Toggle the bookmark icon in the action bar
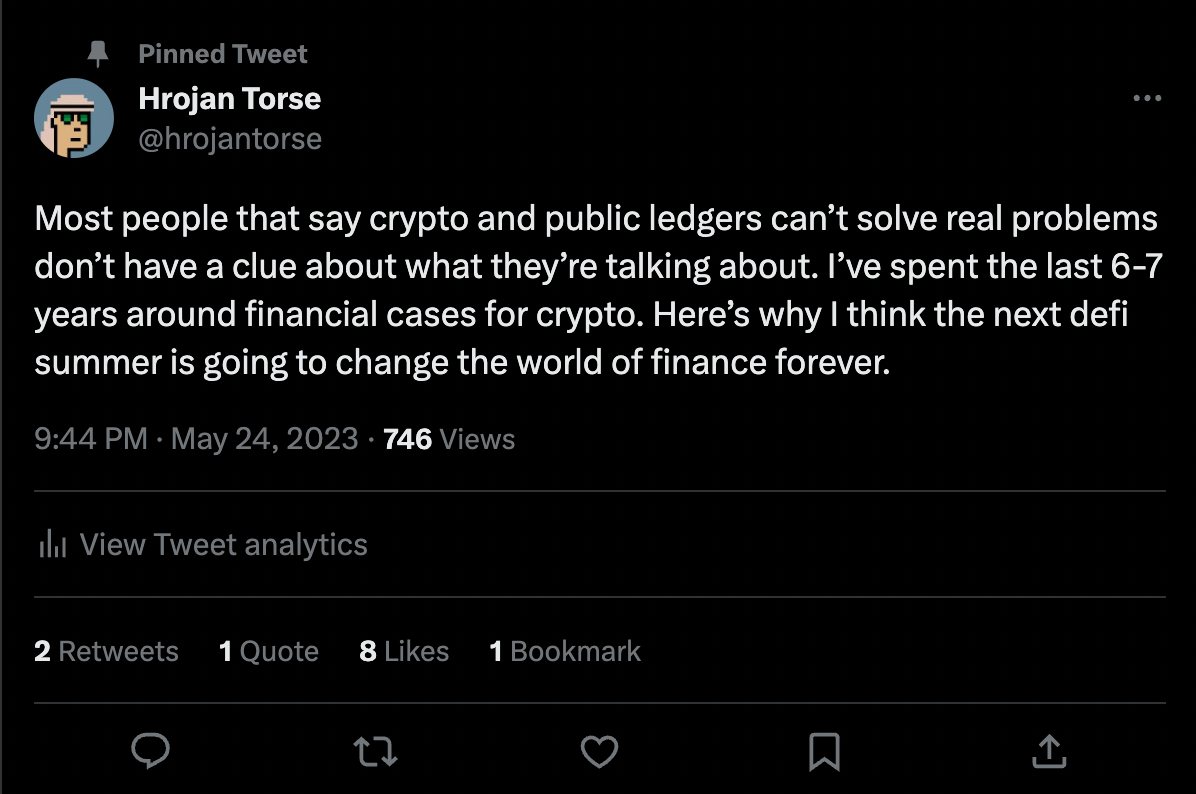The width and height of the screenshot is (1196, 794). pyautogui.click(x=824, y=750)
